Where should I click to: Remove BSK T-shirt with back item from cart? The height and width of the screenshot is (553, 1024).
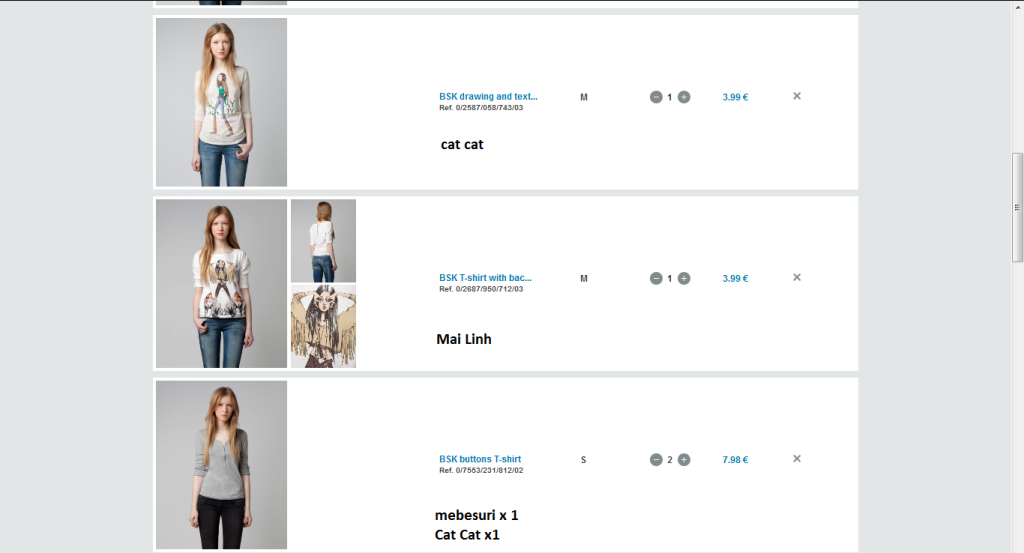797,277
